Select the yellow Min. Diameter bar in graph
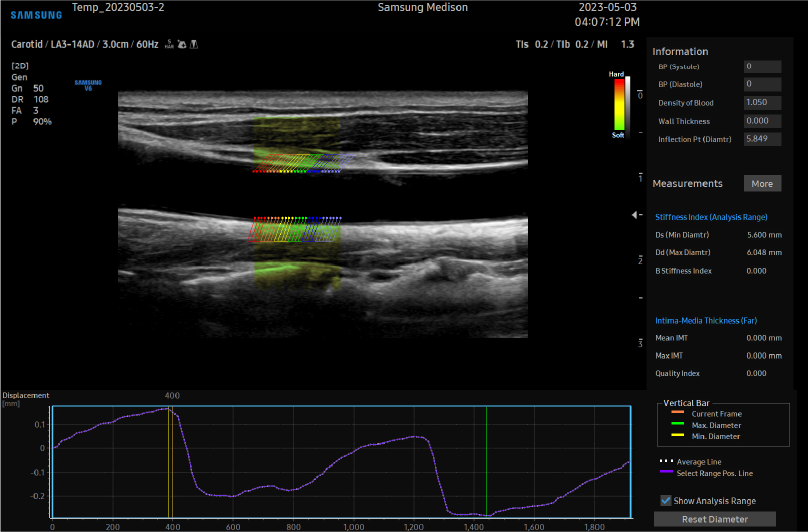 point(169,462)
